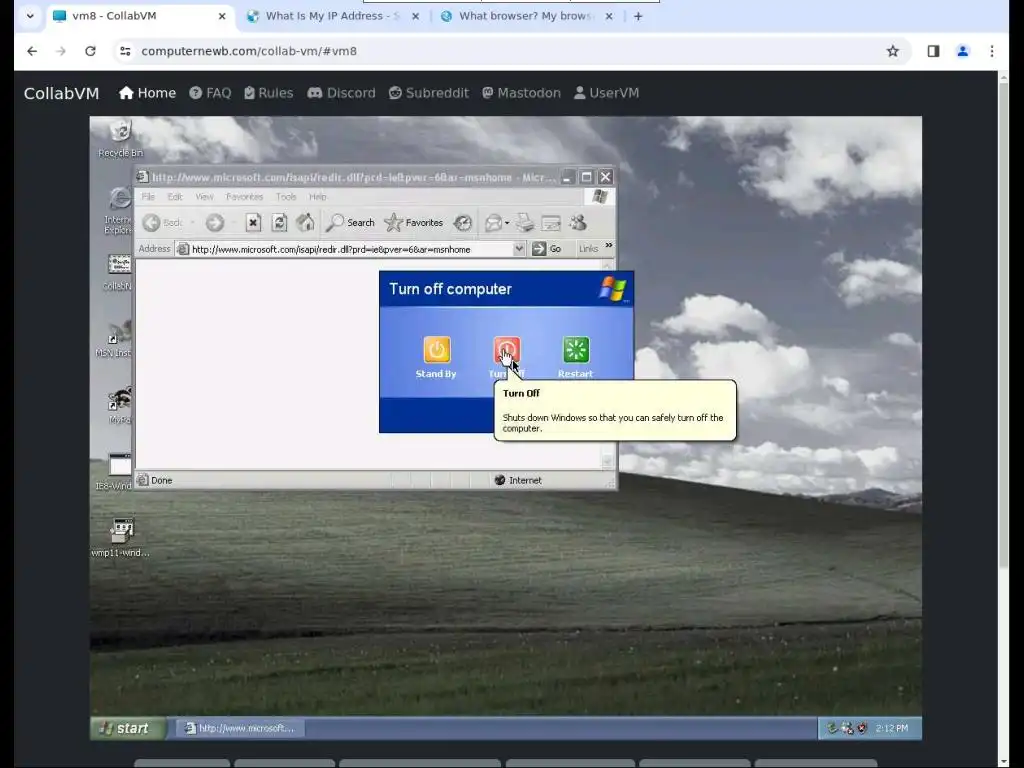Viewport: 1024px width, 768px height.
Task: Click the CollabVM brand title
Action: pos(61,93)
